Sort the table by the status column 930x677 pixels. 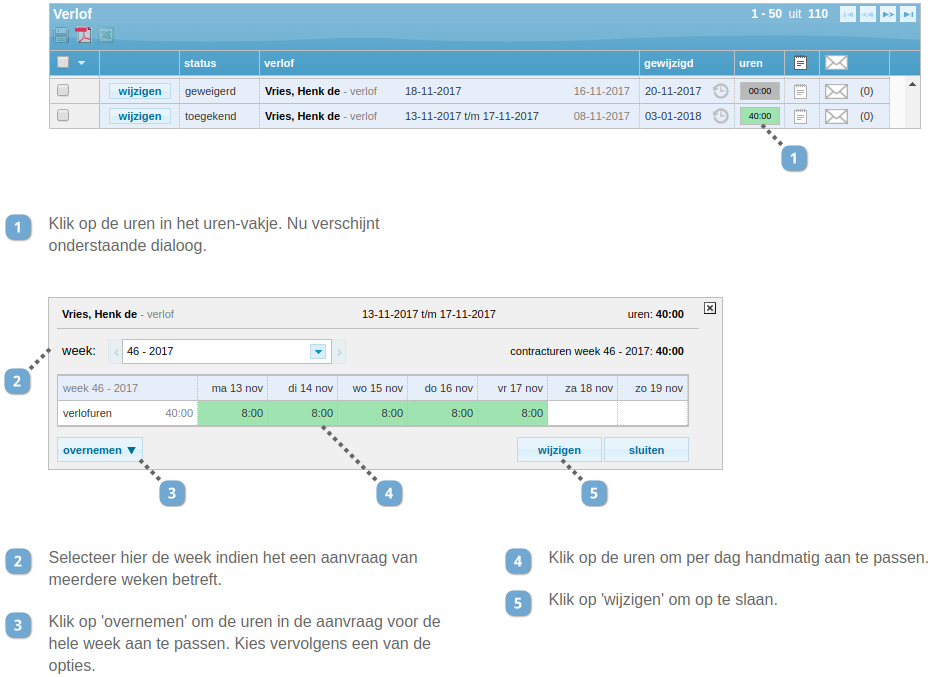200,63
